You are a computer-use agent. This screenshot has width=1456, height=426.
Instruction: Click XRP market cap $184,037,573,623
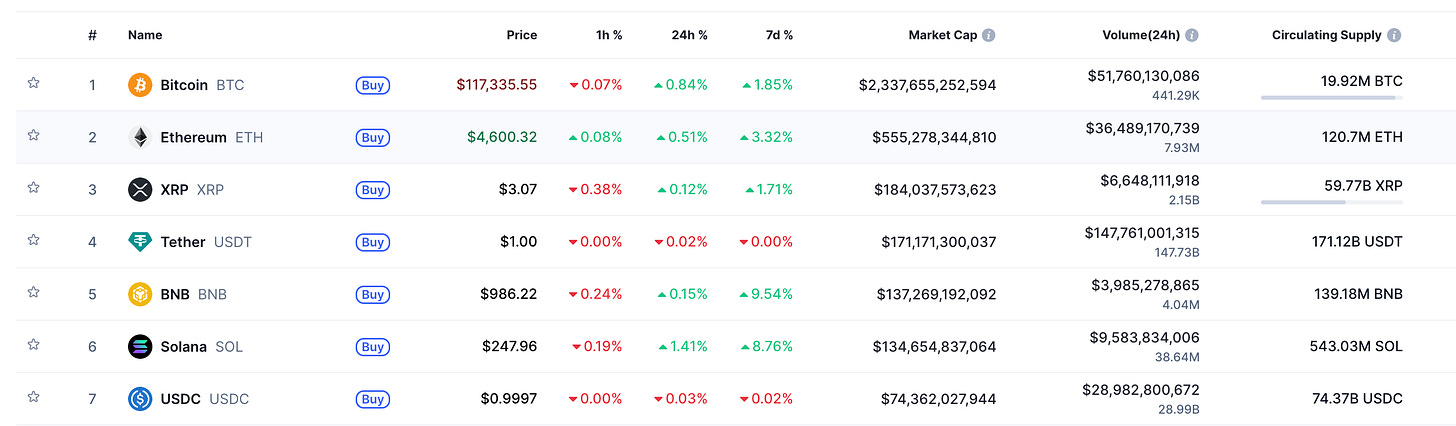935,189
